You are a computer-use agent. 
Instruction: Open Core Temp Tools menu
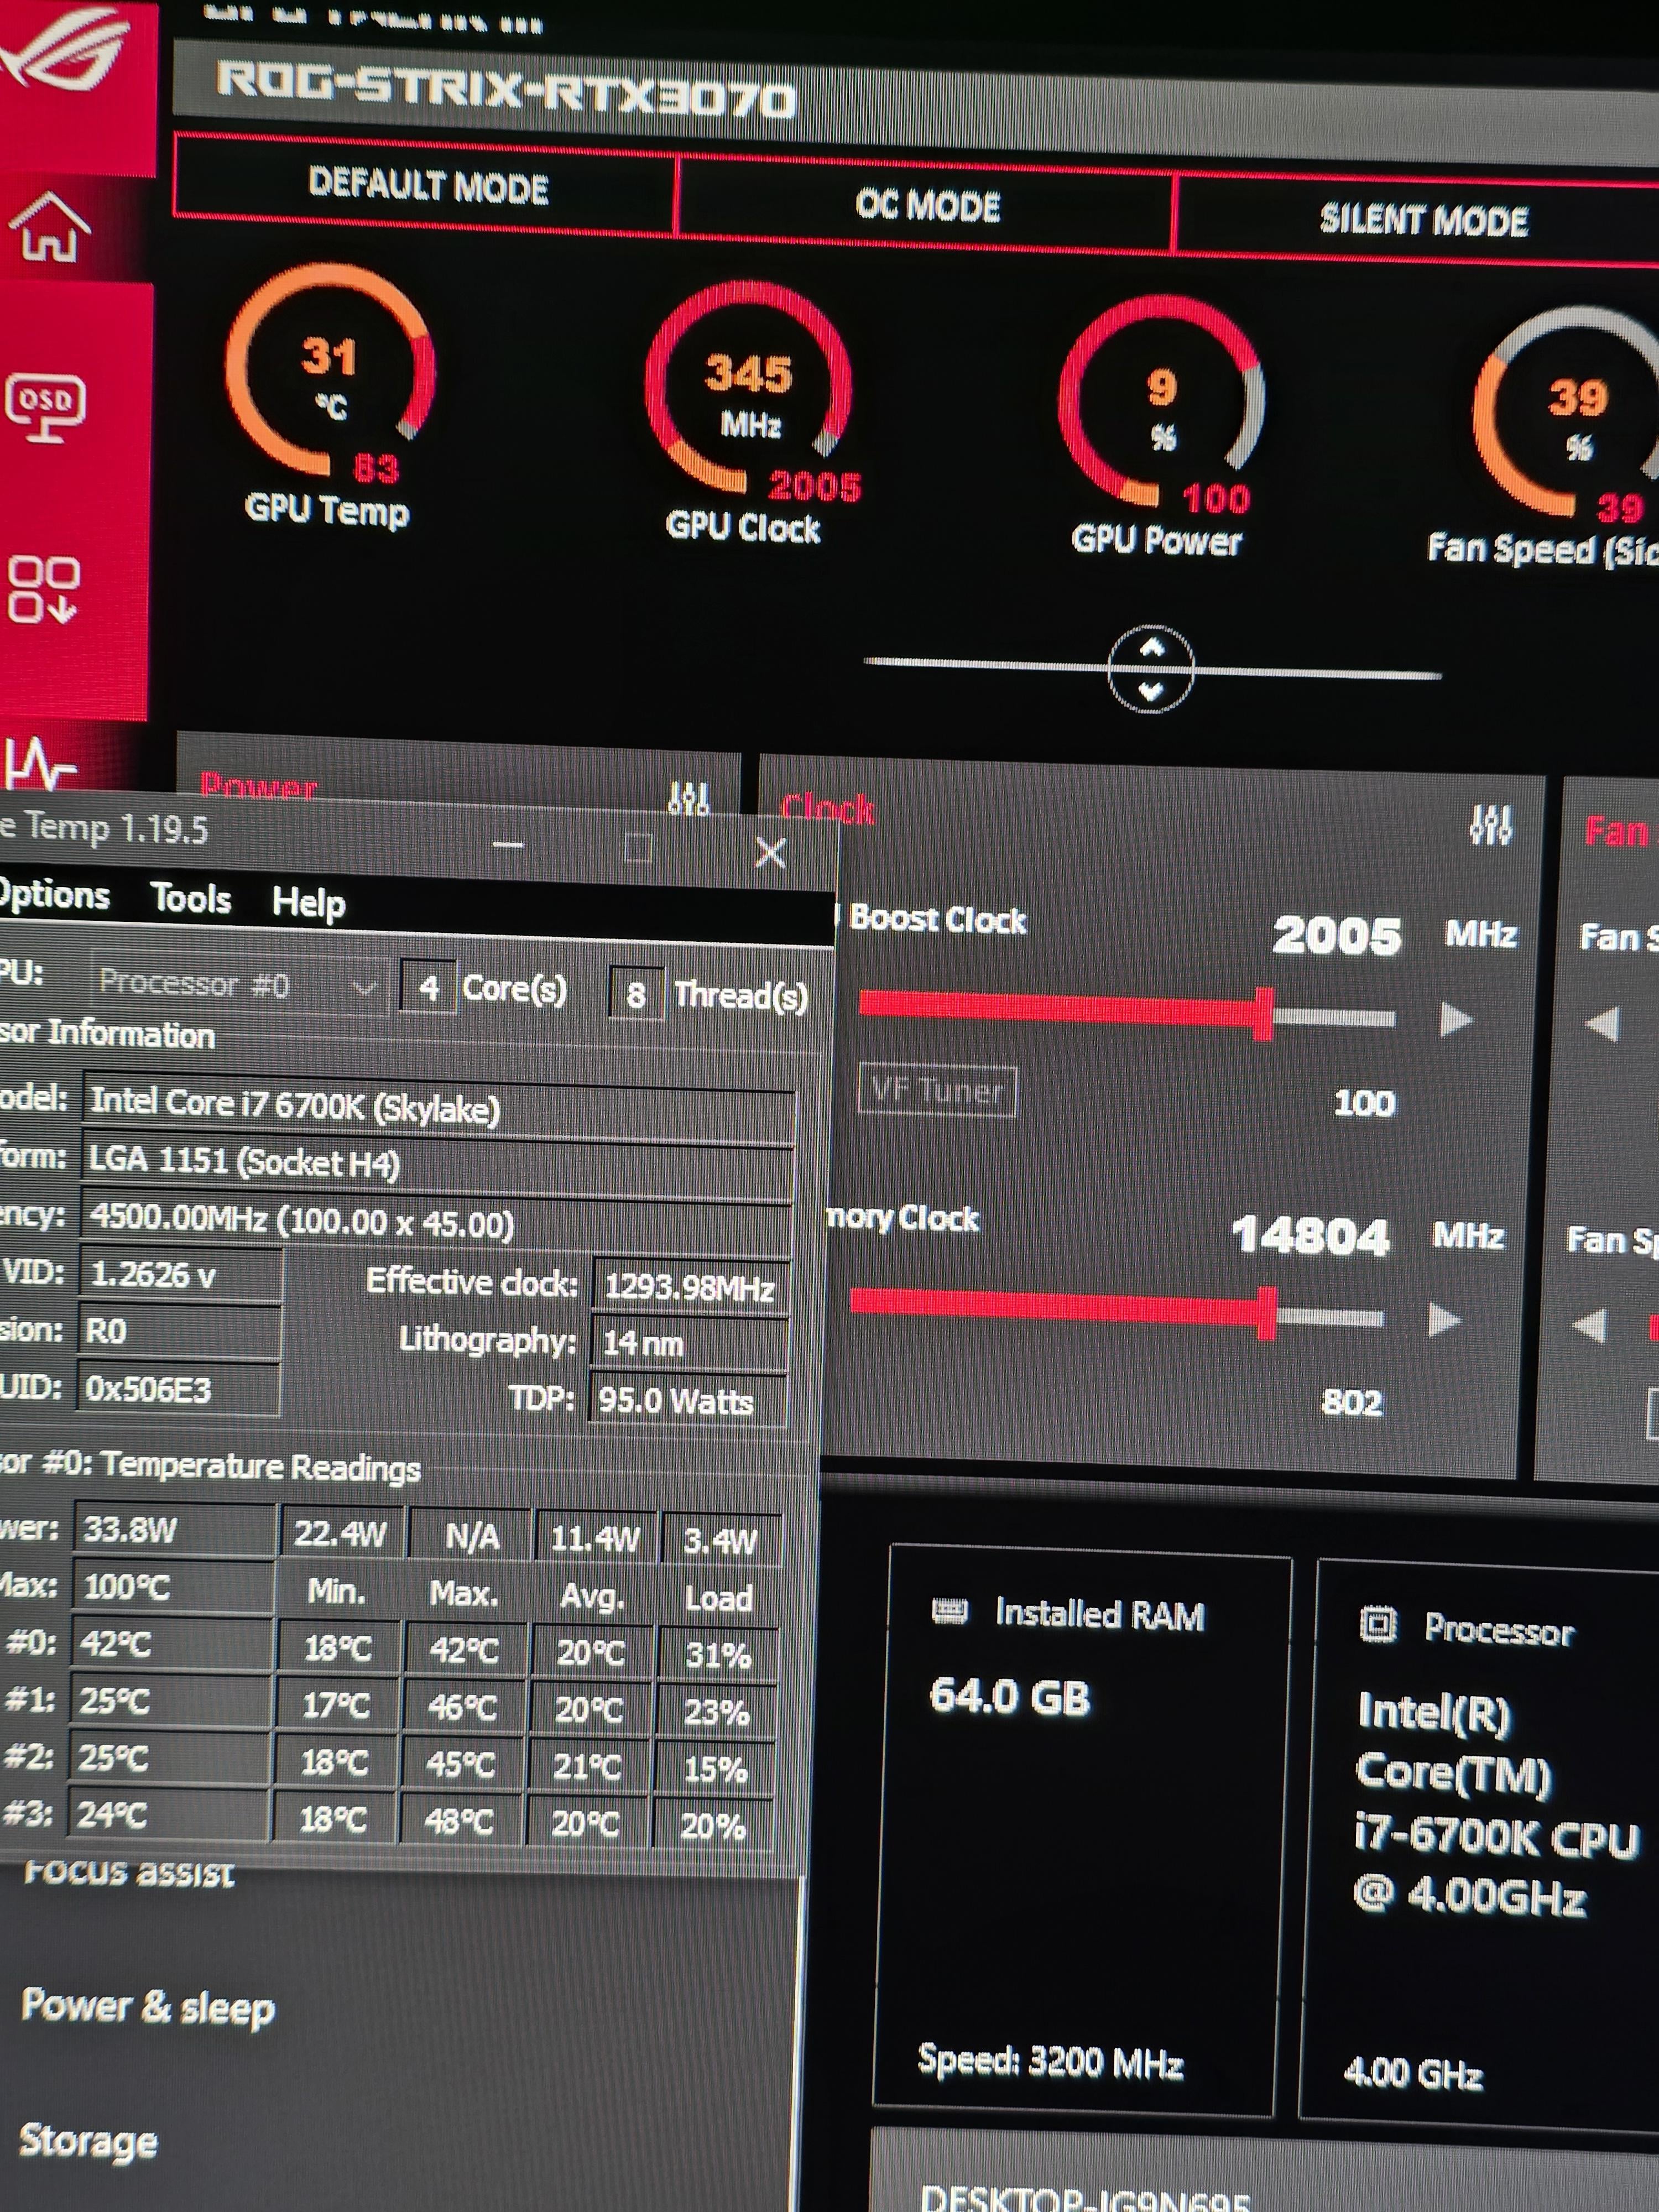190,898
